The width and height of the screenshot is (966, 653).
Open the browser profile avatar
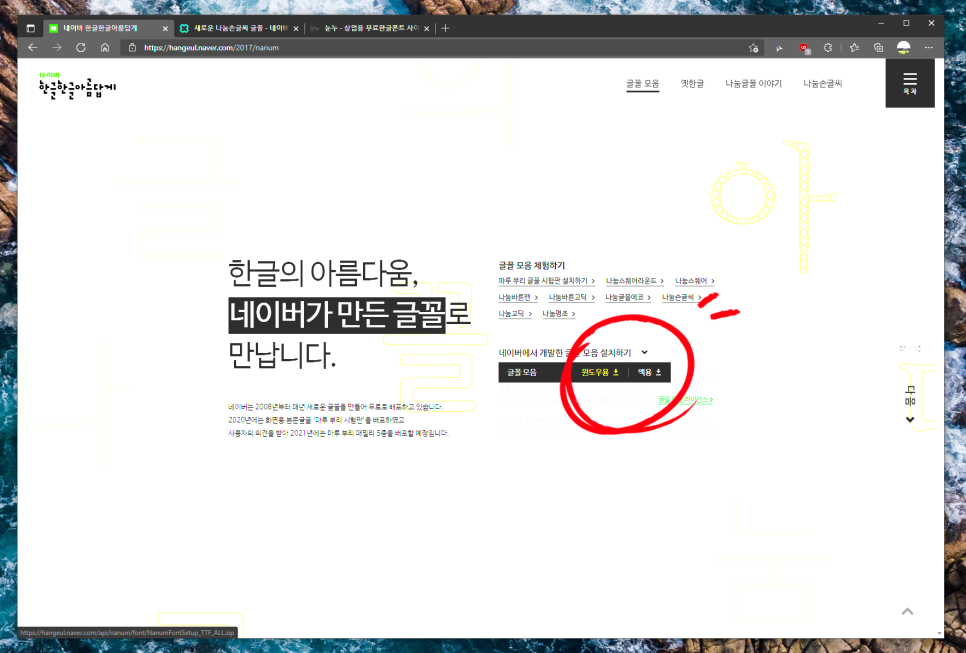tap(903, 47)
